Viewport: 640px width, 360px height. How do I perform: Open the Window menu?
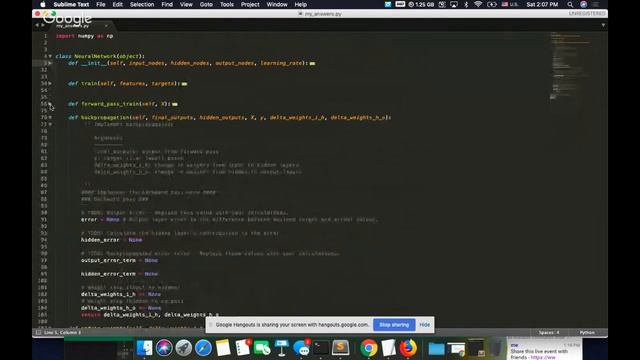(277, 4)
